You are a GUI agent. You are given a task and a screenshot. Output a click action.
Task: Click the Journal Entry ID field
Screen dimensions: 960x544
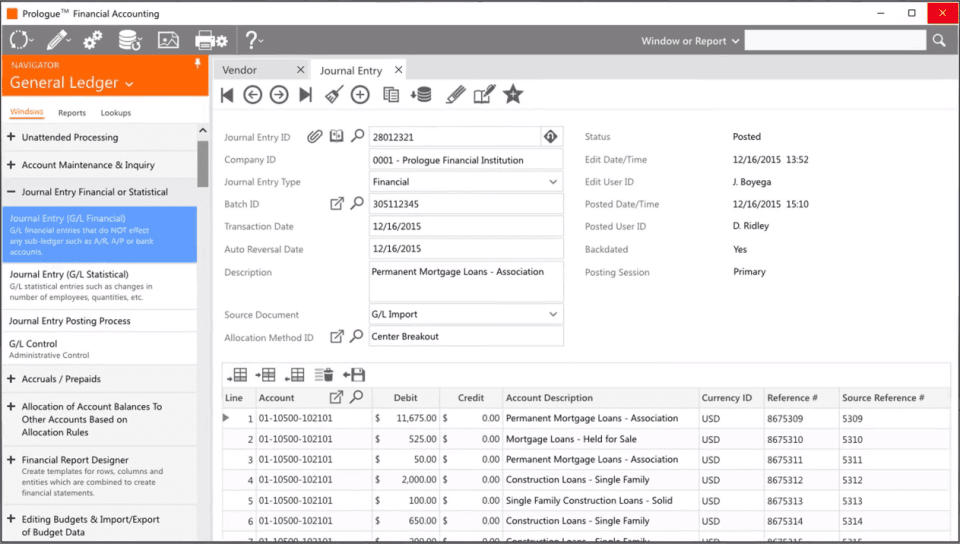(x=454, y=137)
